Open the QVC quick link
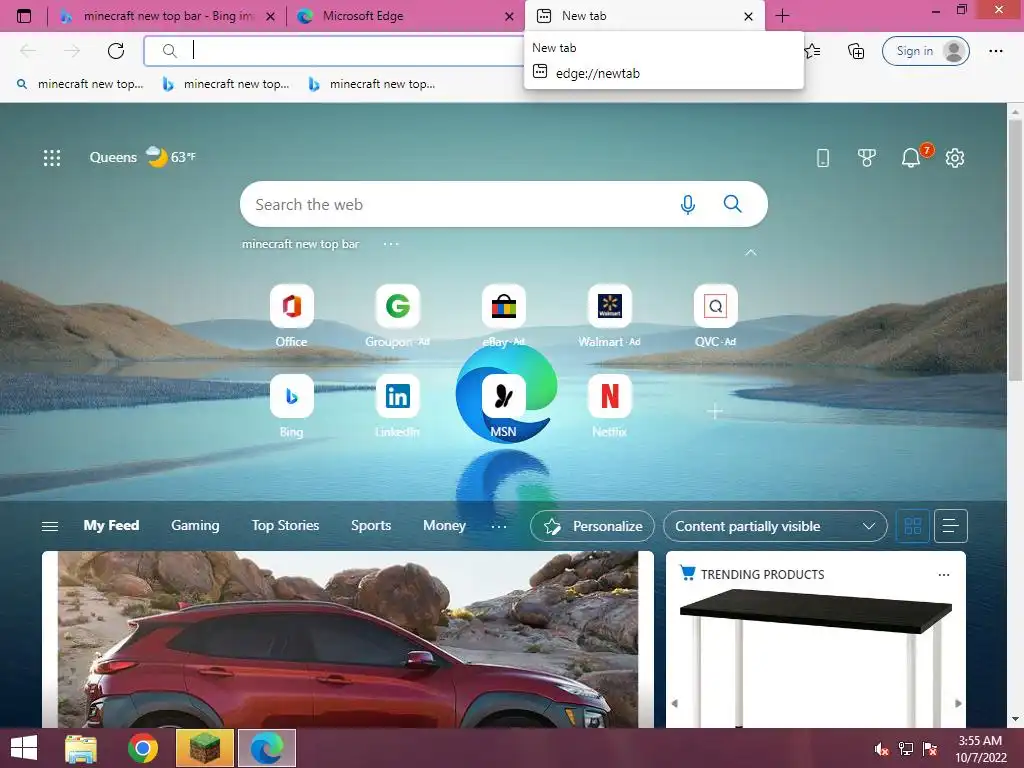 (716, 316)
